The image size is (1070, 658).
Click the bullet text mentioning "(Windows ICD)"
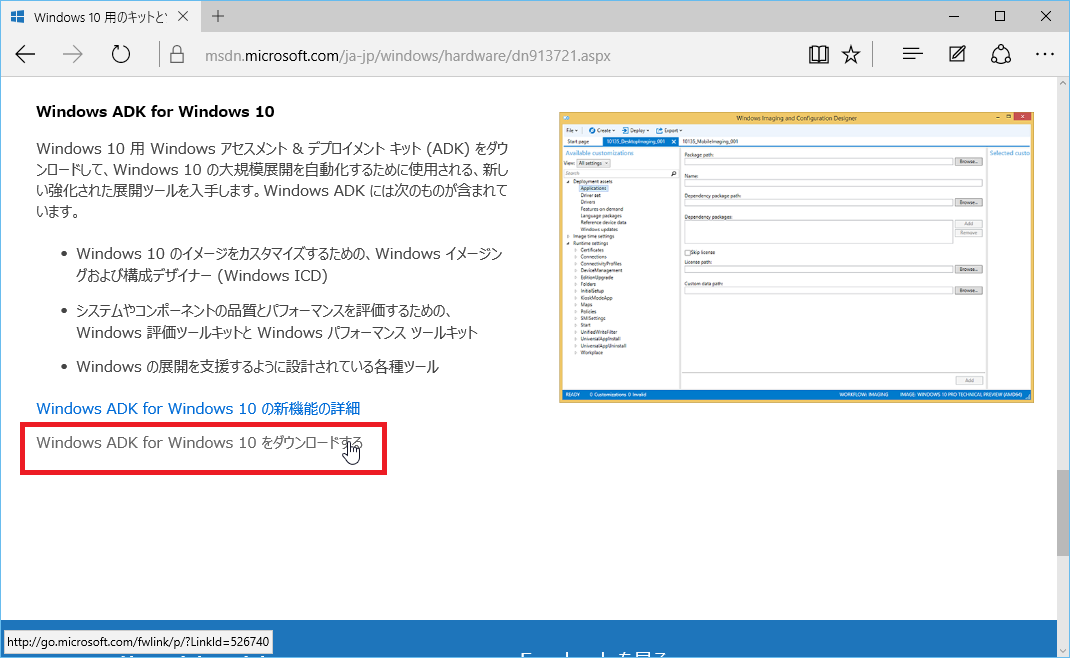(x=289, y=264)
